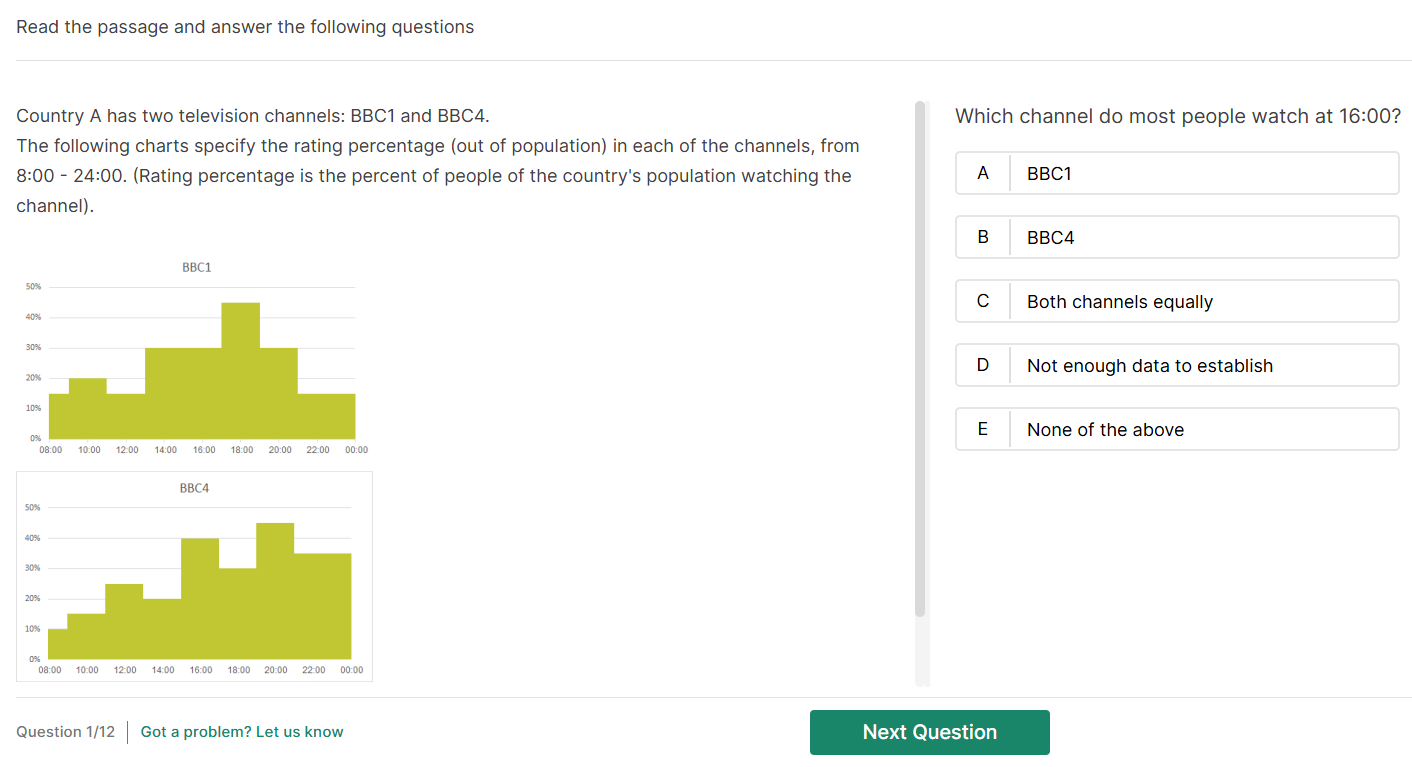Click the tallest bar in the BBC4 chart
The width and height of the screenshot is (1412, 767).
click(275, 590)
